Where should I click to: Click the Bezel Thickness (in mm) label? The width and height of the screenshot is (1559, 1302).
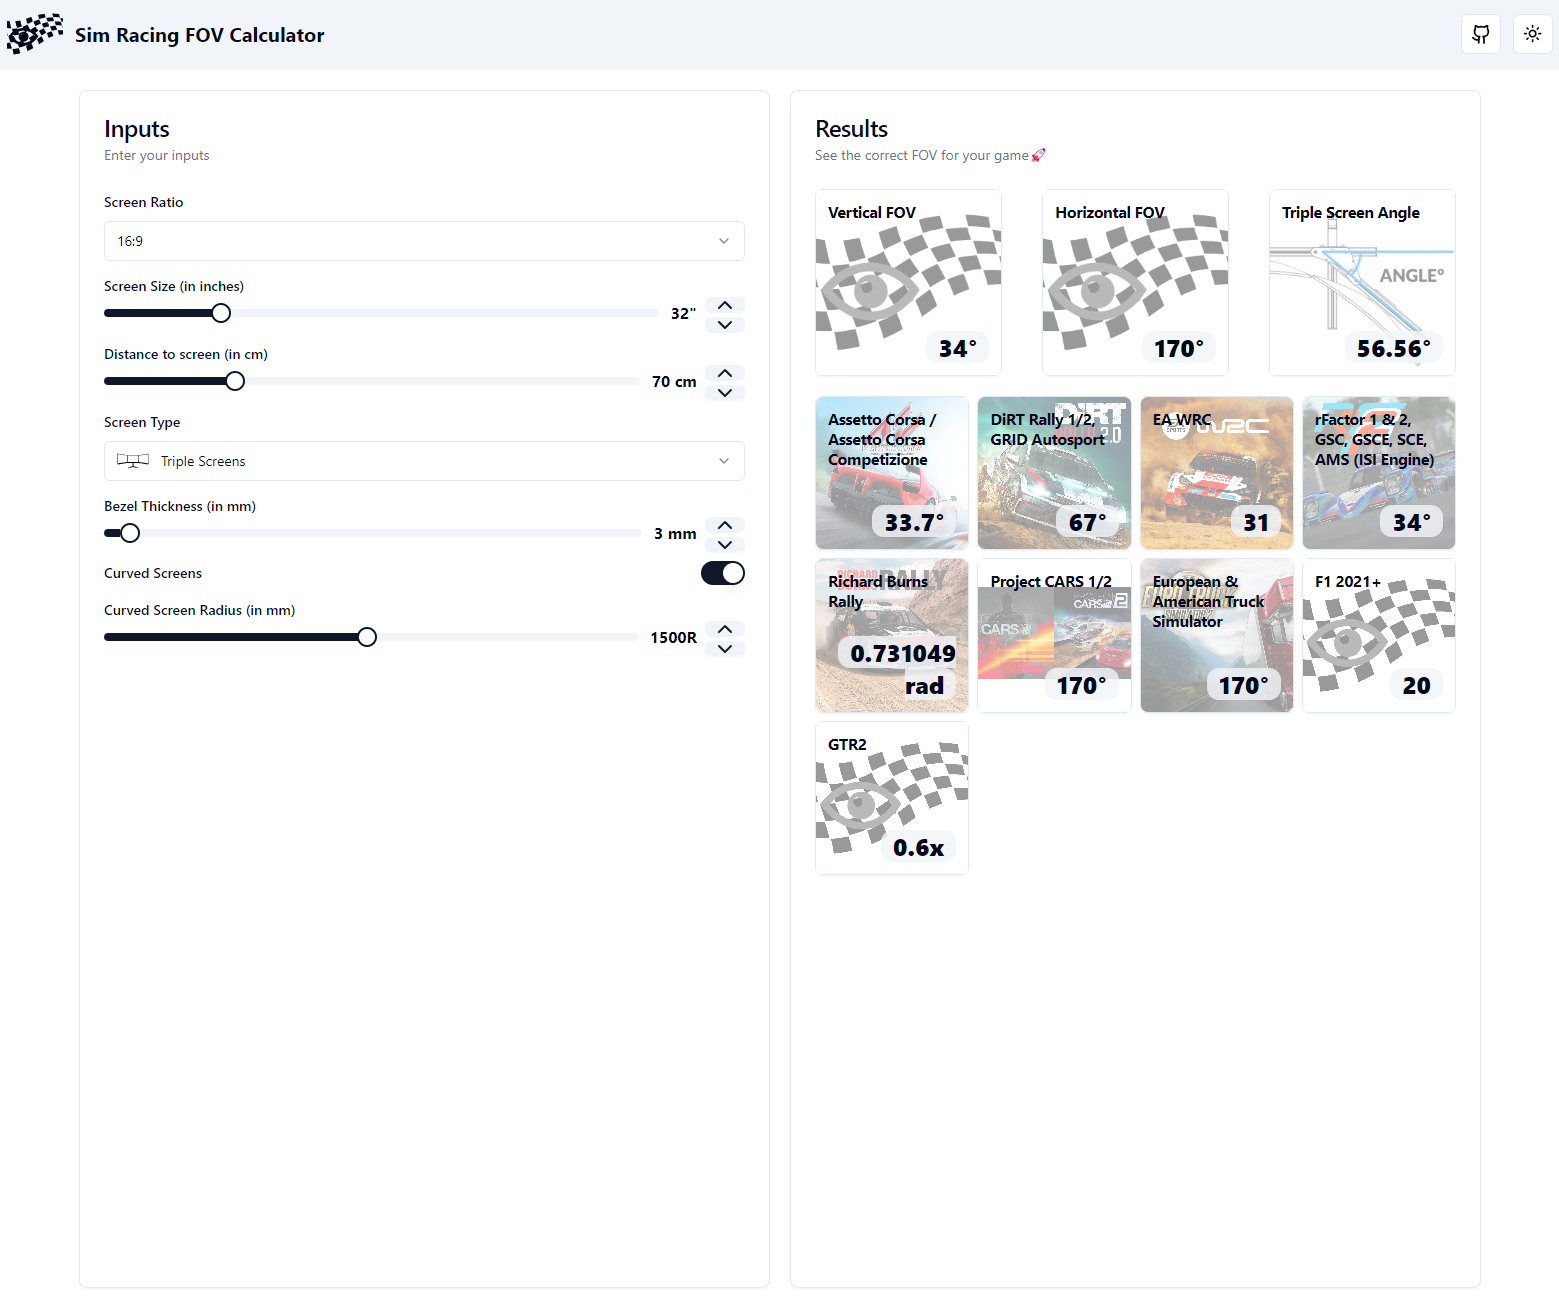(x=180, y=506)
